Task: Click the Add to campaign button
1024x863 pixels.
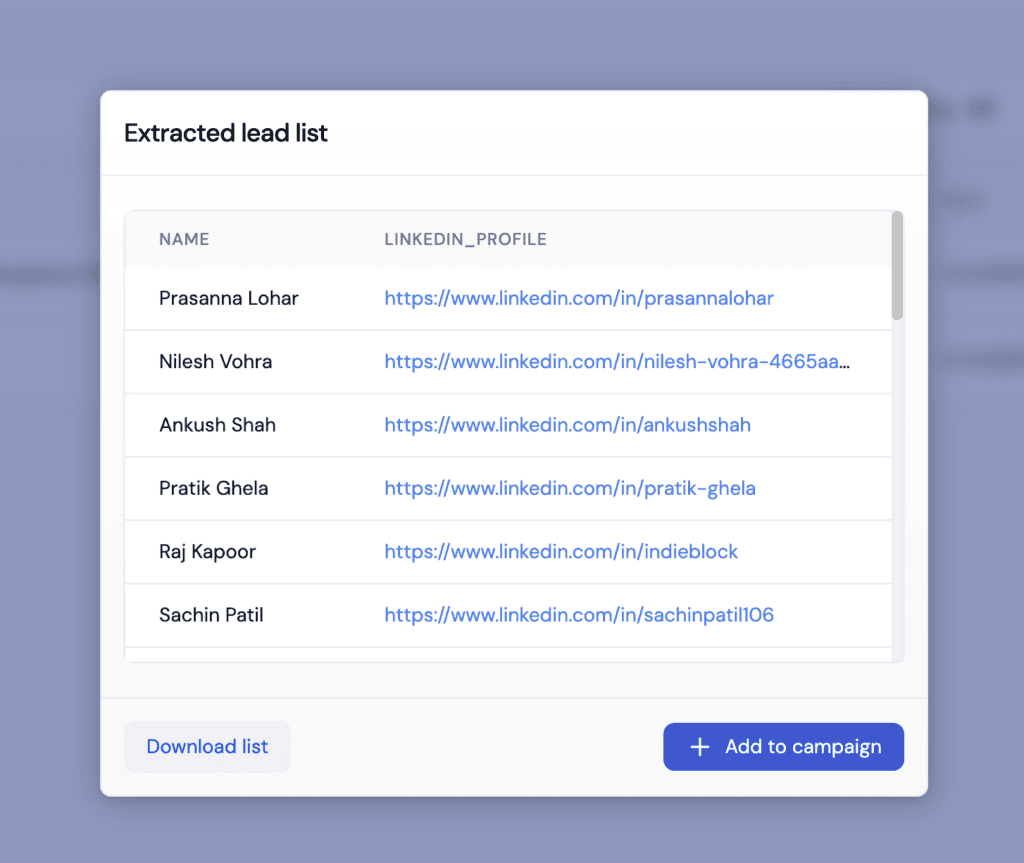Action: click(x=783, y=747)
